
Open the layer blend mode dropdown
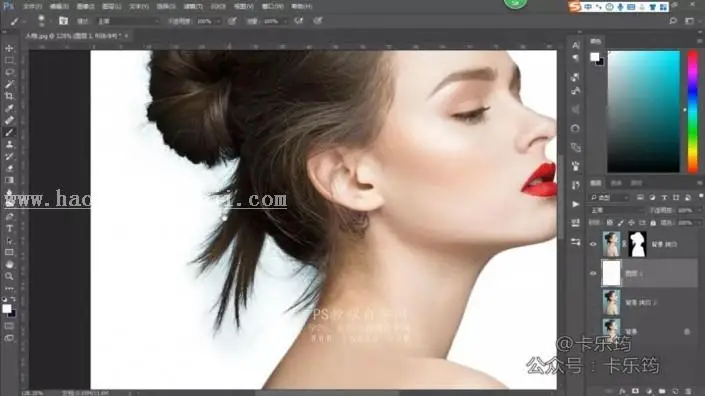(x=616, y=210)
